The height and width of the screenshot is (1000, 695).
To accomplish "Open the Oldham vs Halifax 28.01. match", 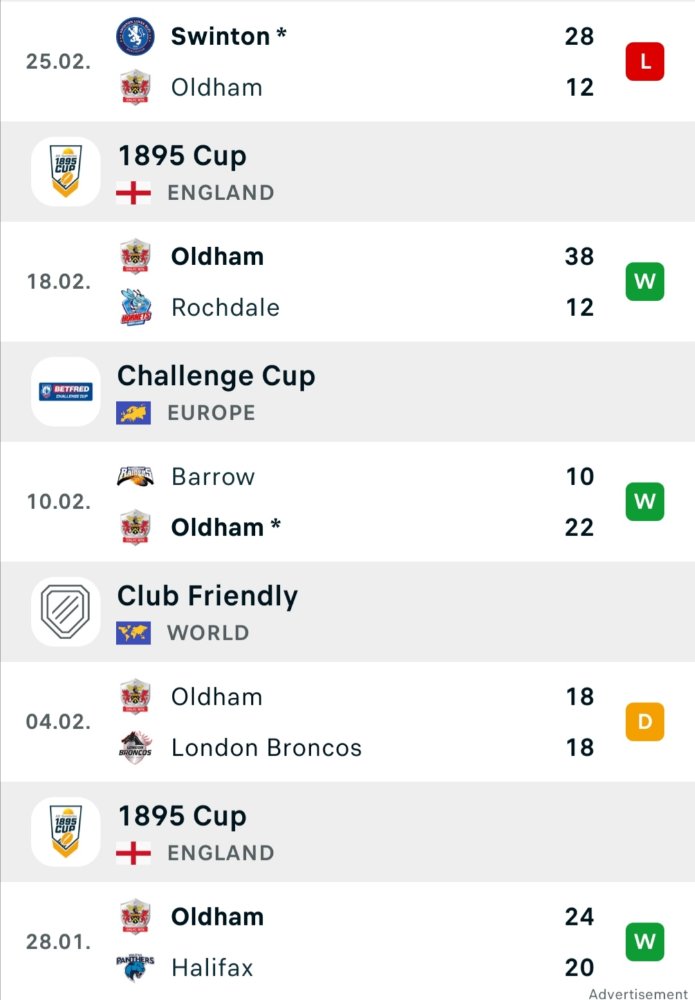I will pos(348,941).
